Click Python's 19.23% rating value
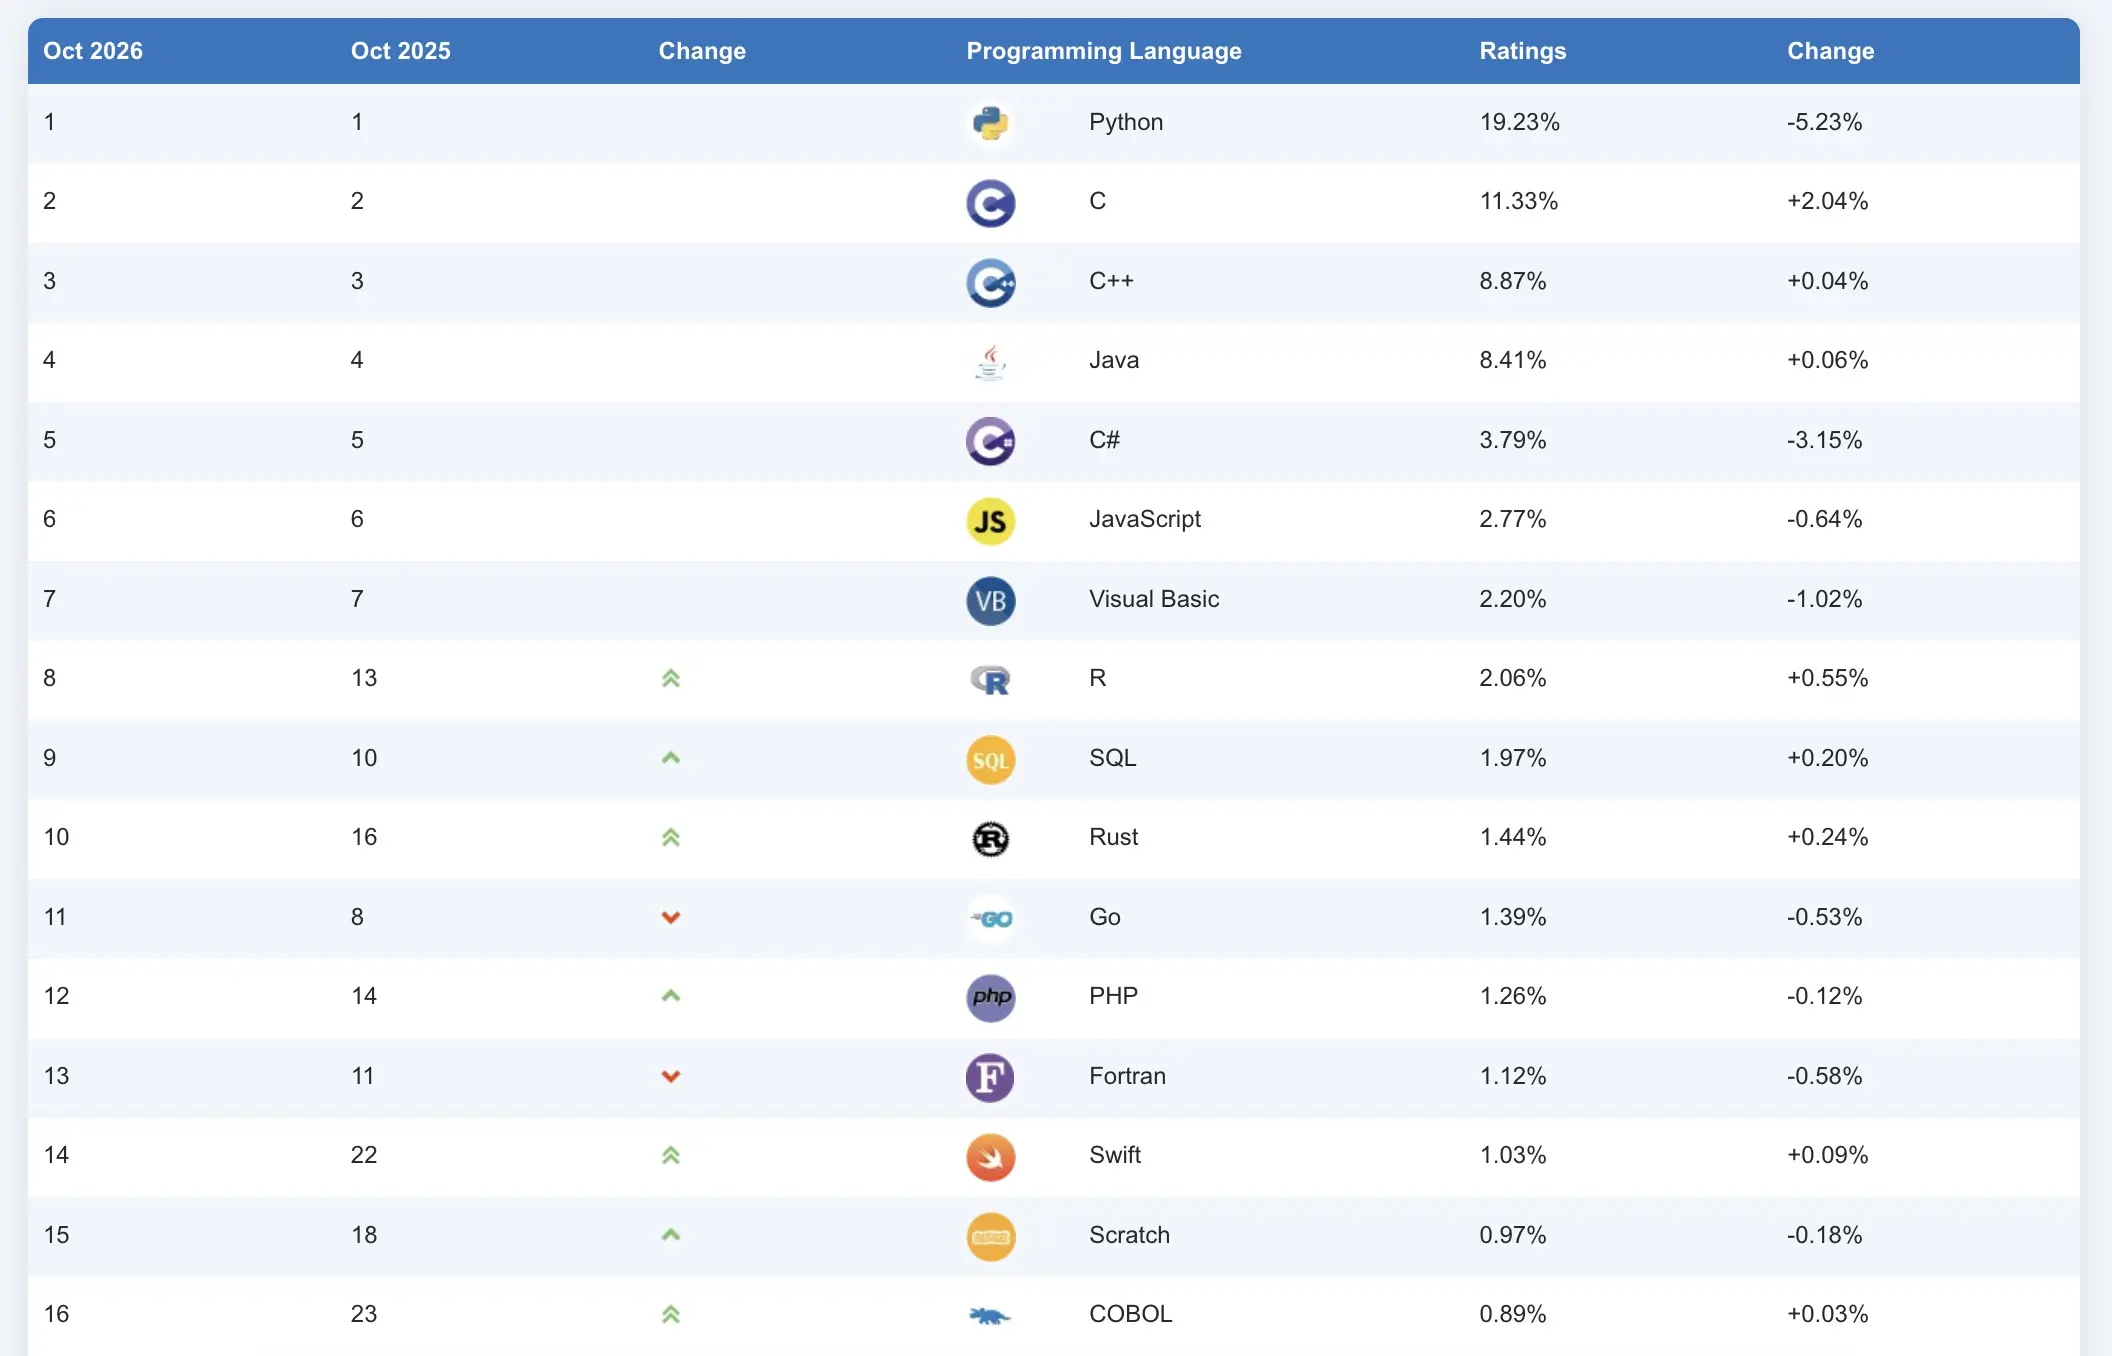The height and width of the screenshot is (1356, 2112). click(x=1519, y=122)
